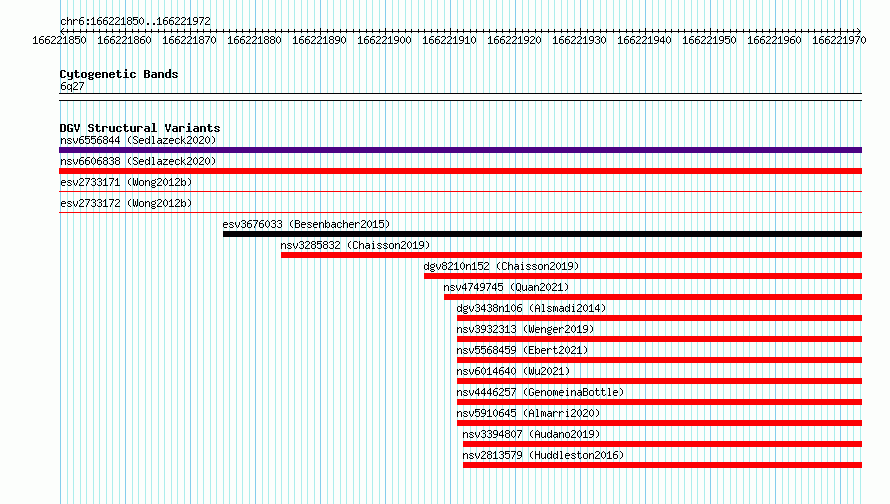
Task: Click the red nsv2813579 variant bar
Action: point(662,465)
